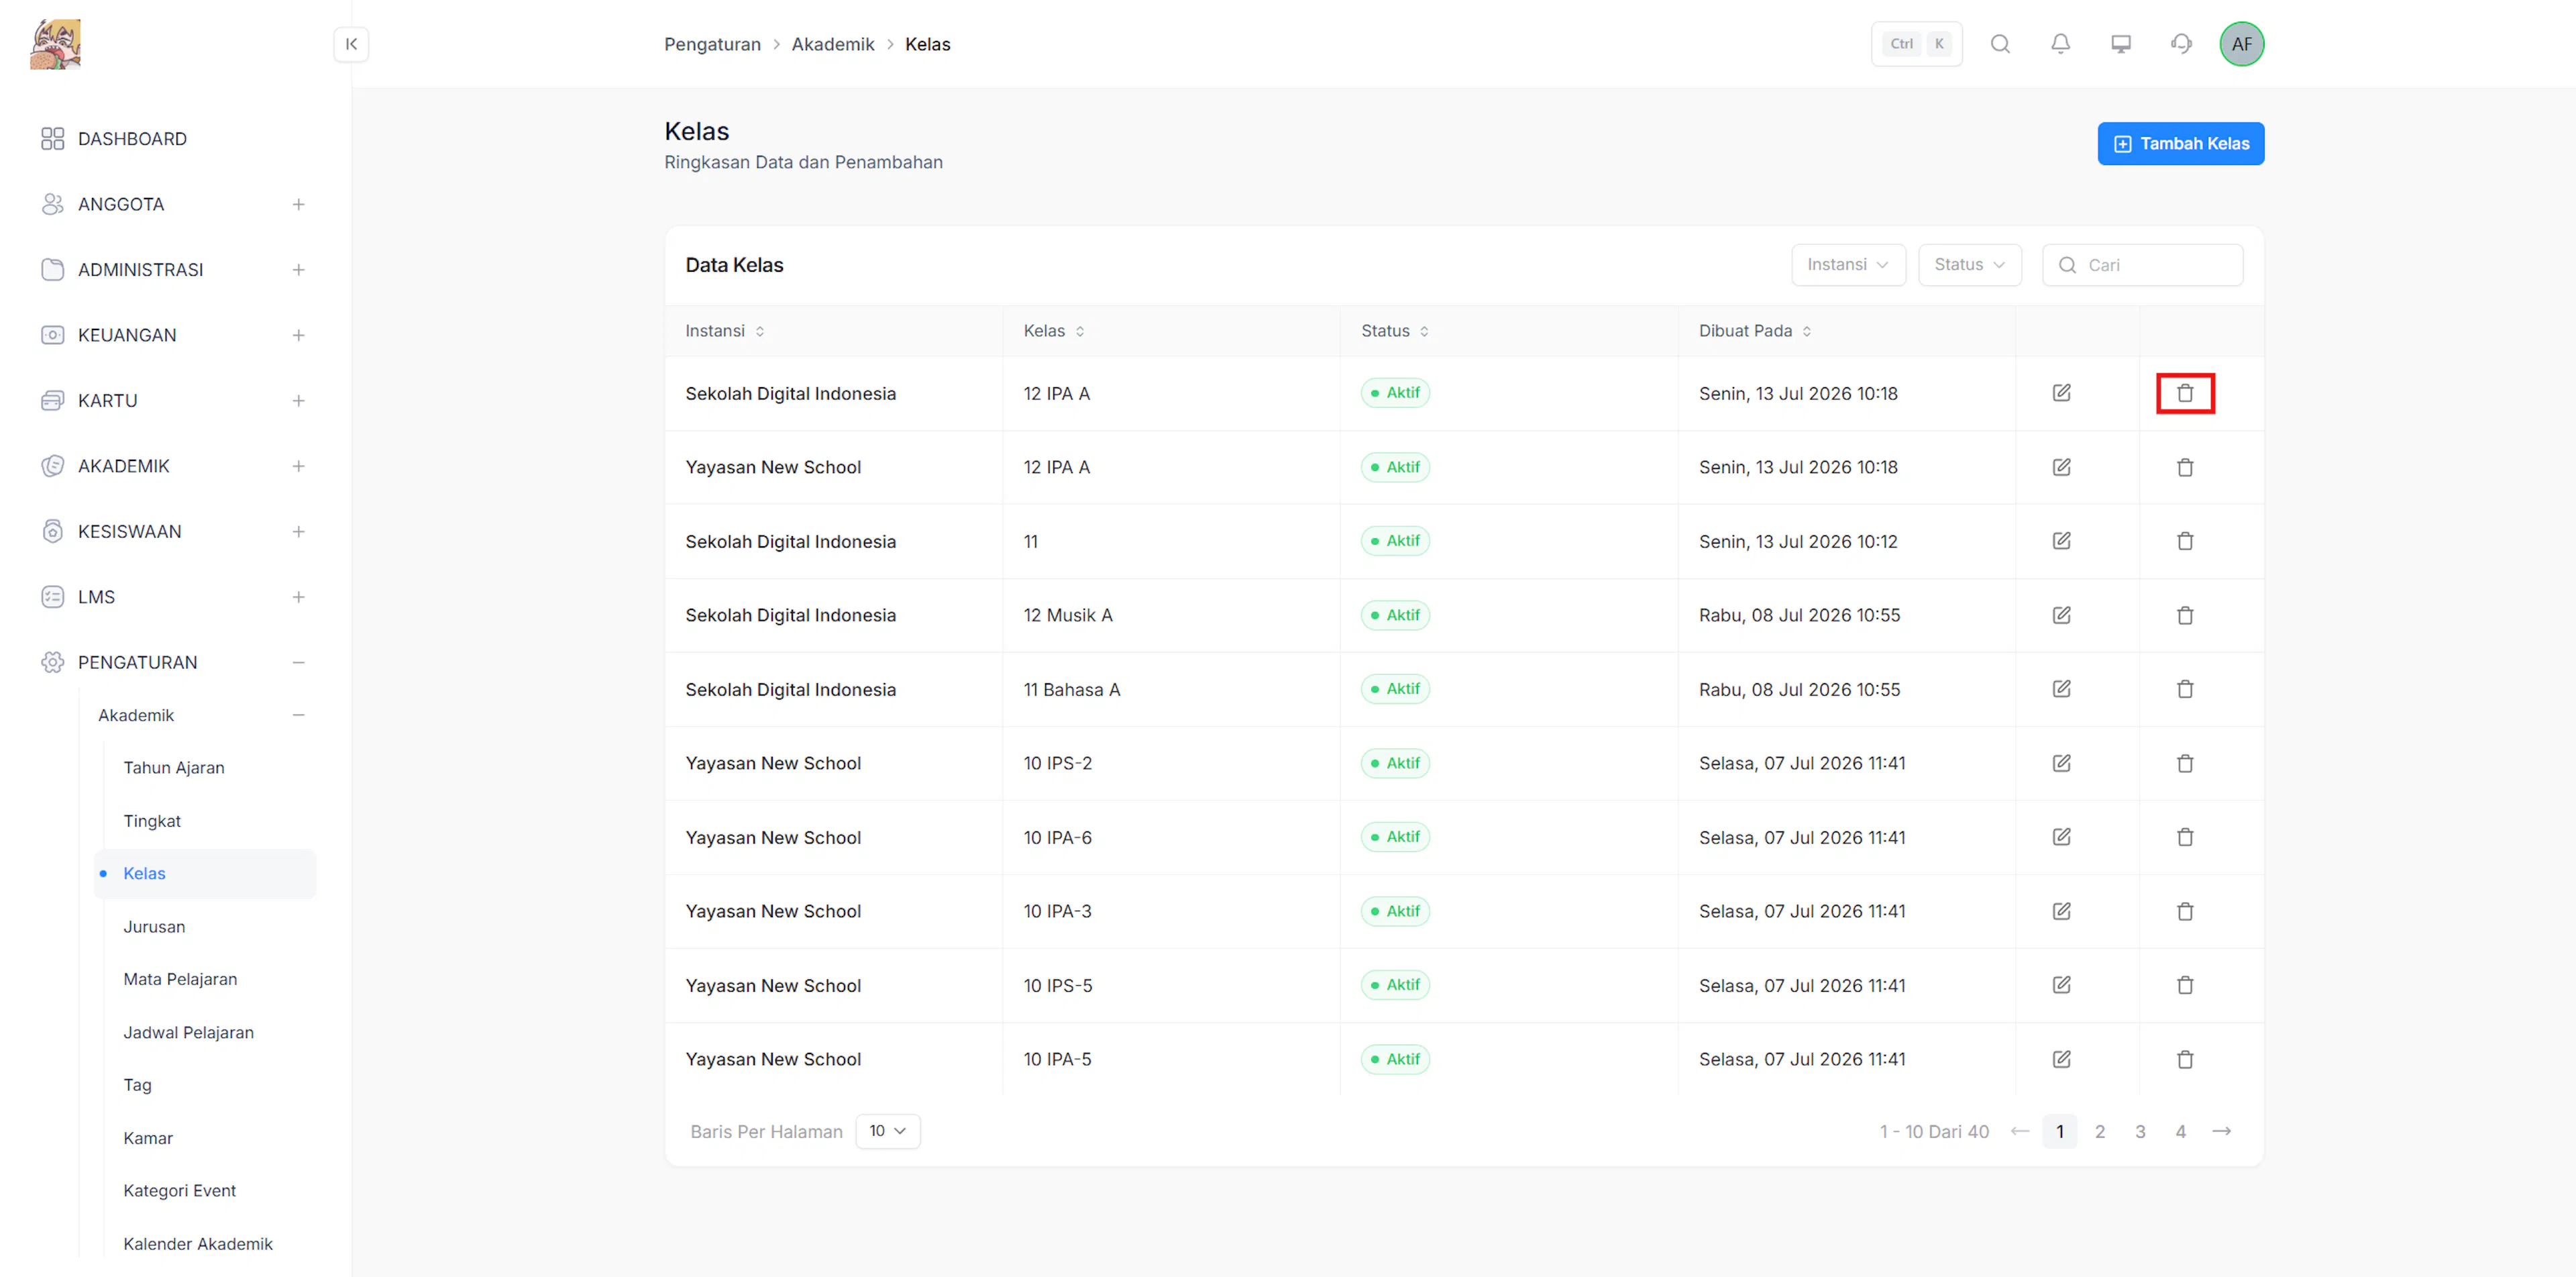Edit the 11 Bahasa A row
The height and width of the screenshot is (1277, 2576).
click(x=2061, y=689)
